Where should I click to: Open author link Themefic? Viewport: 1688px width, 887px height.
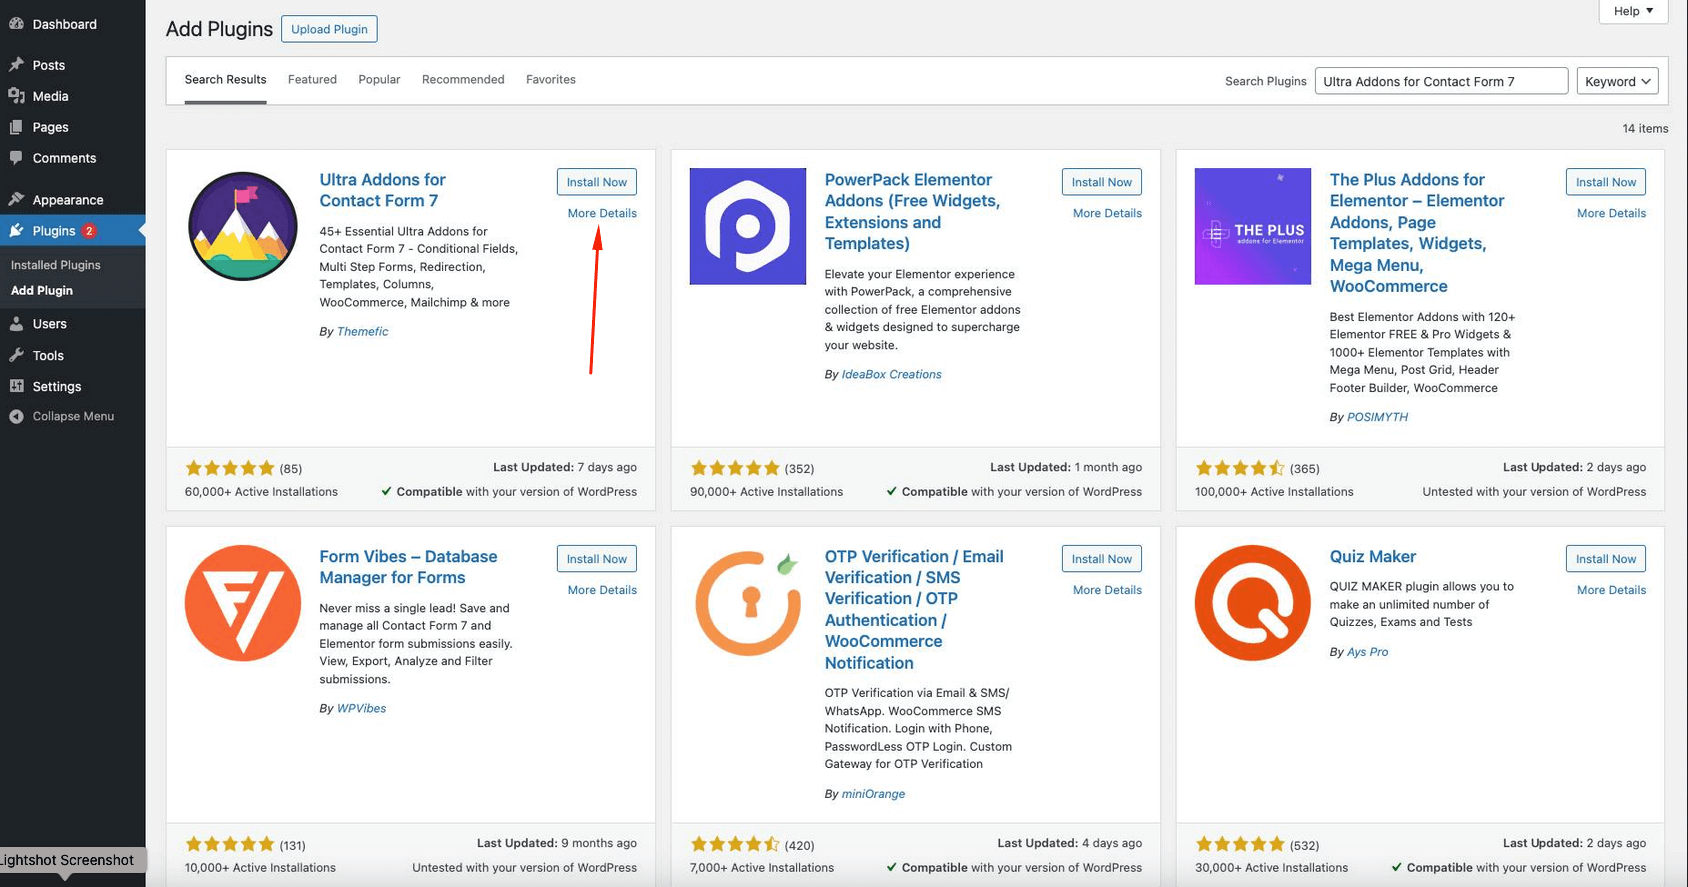(x=362, y=331)
